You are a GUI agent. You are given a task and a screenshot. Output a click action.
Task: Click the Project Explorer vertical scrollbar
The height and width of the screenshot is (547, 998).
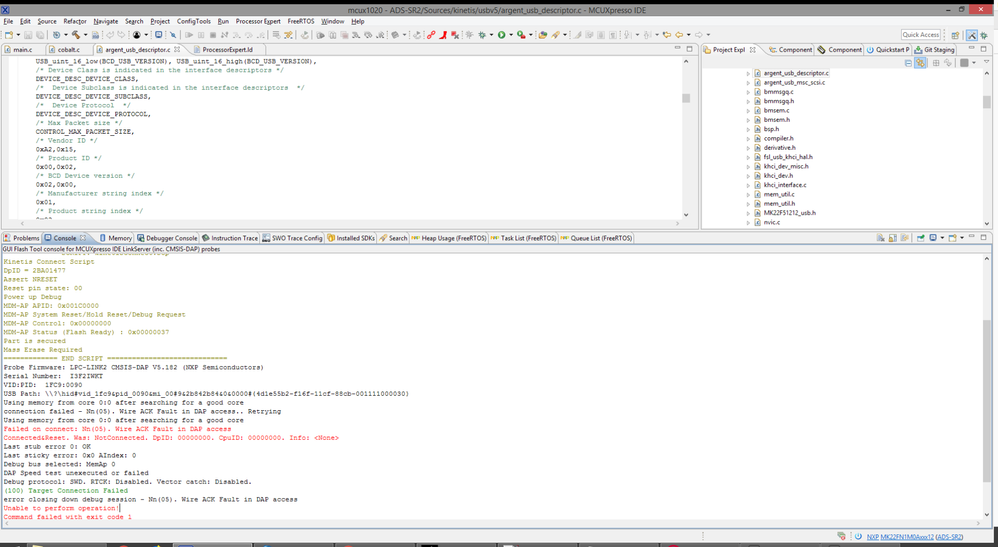(x=987, y=146)
